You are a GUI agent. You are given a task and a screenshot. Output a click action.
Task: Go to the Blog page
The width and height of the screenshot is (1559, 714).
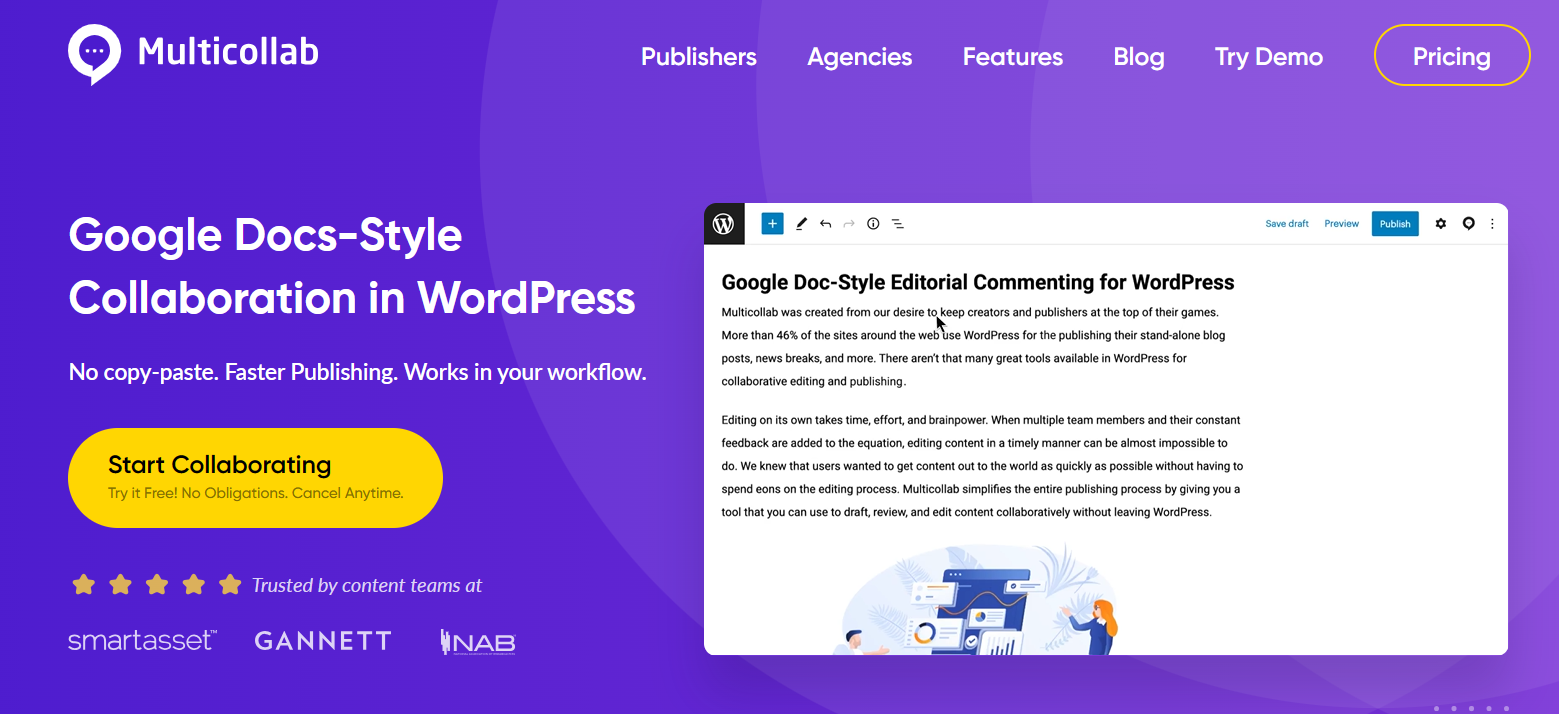pyautogui.click(x=1139, y=57)
